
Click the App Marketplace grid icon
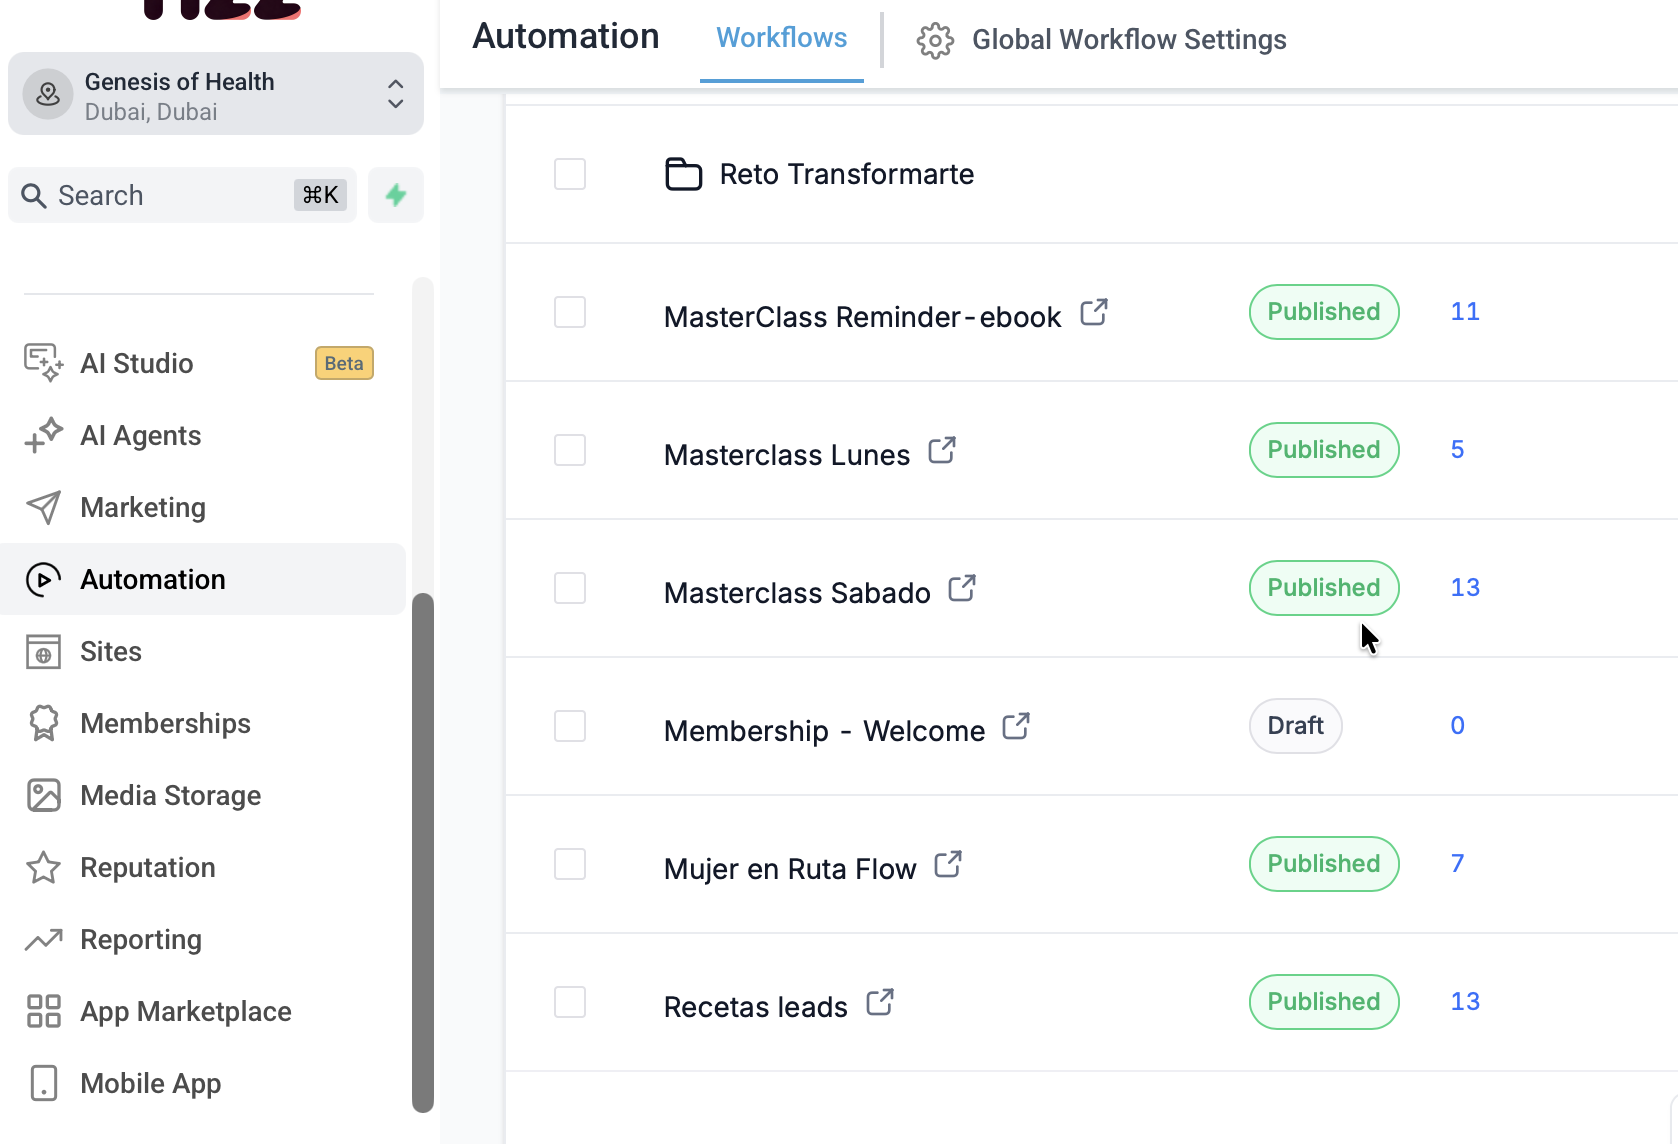click(43, 1011)
